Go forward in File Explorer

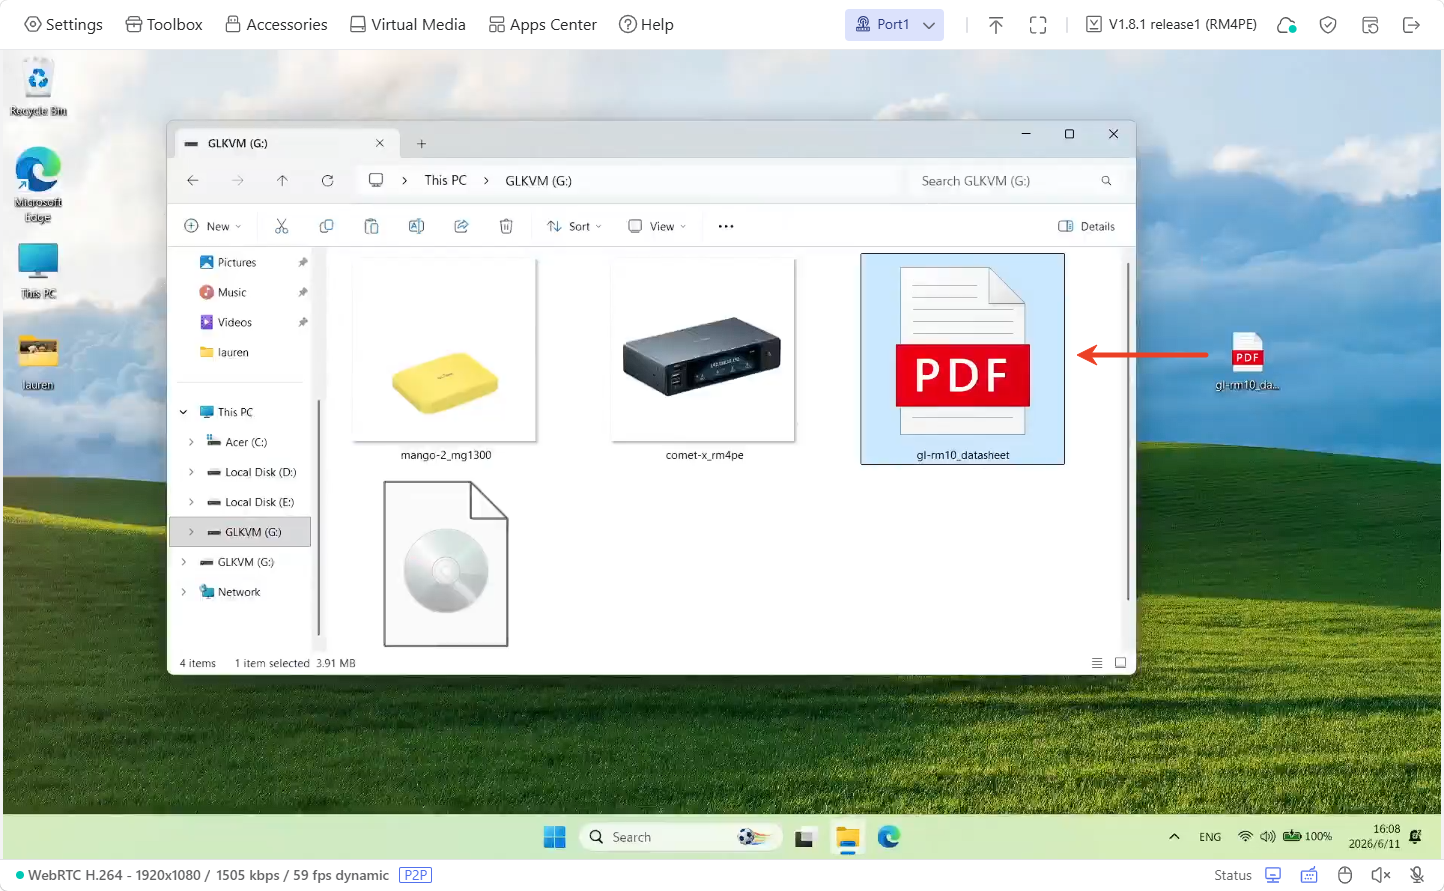237,181
